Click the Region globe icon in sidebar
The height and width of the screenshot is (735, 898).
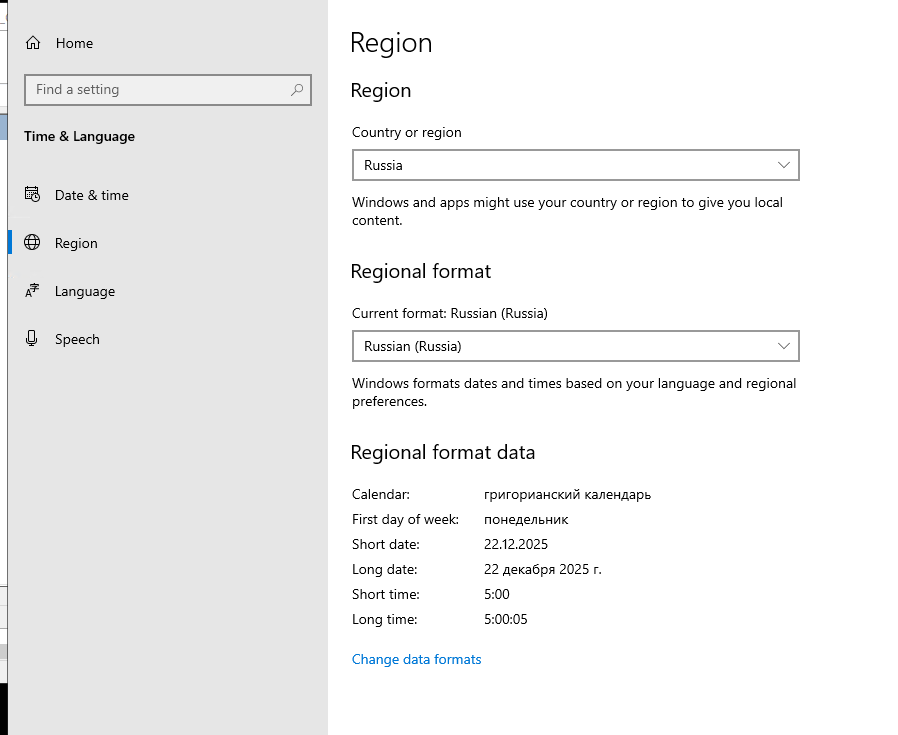coord(33,243)
